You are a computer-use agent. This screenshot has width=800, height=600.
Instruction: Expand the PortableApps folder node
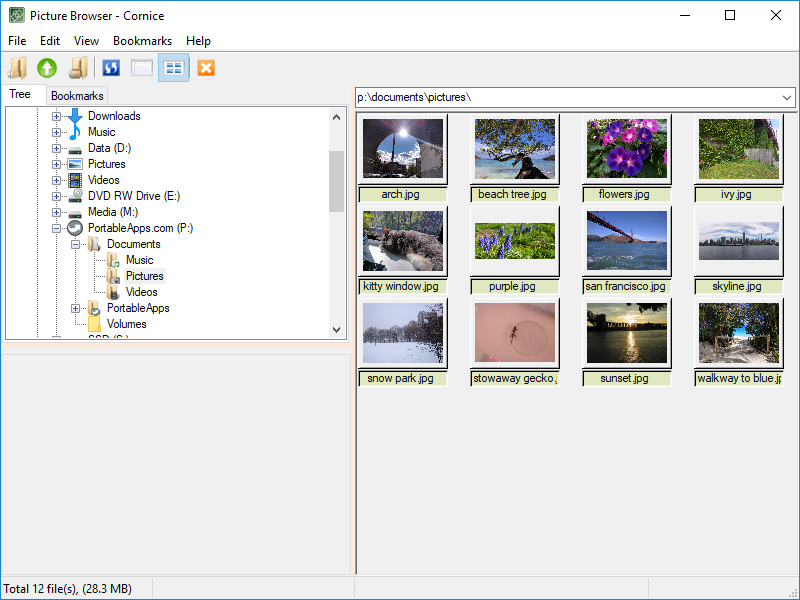pyautogui.click(x=76, y=308)
